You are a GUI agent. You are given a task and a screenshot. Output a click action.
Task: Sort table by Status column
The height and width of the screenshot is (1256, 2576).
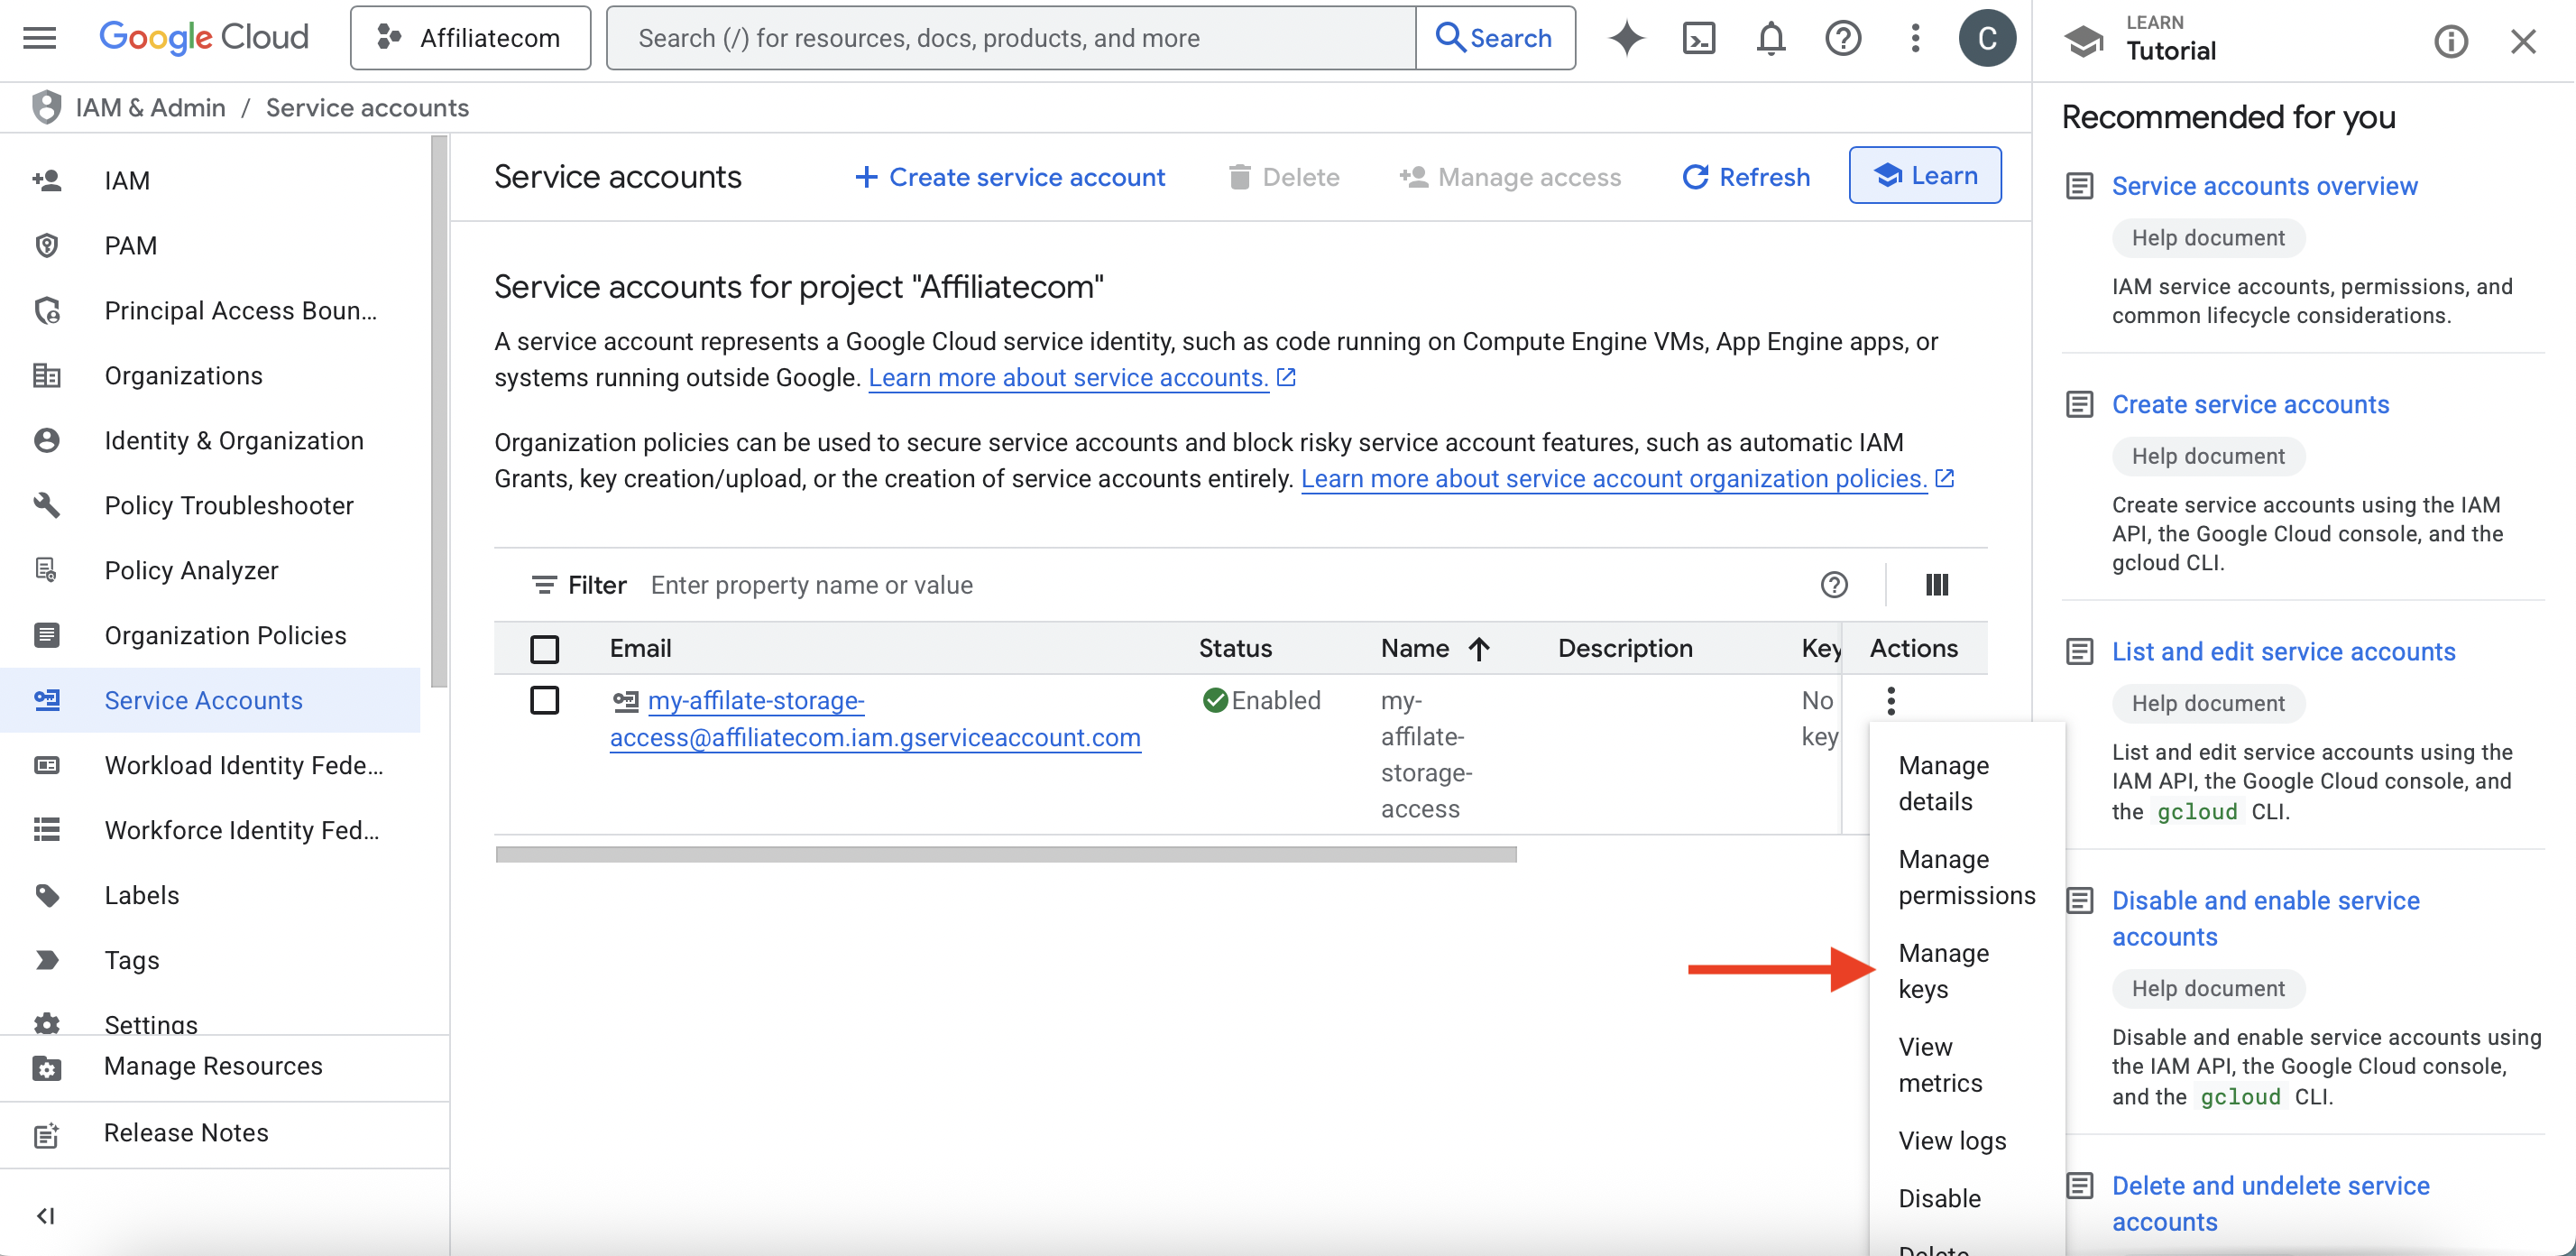pos(1235,648)
